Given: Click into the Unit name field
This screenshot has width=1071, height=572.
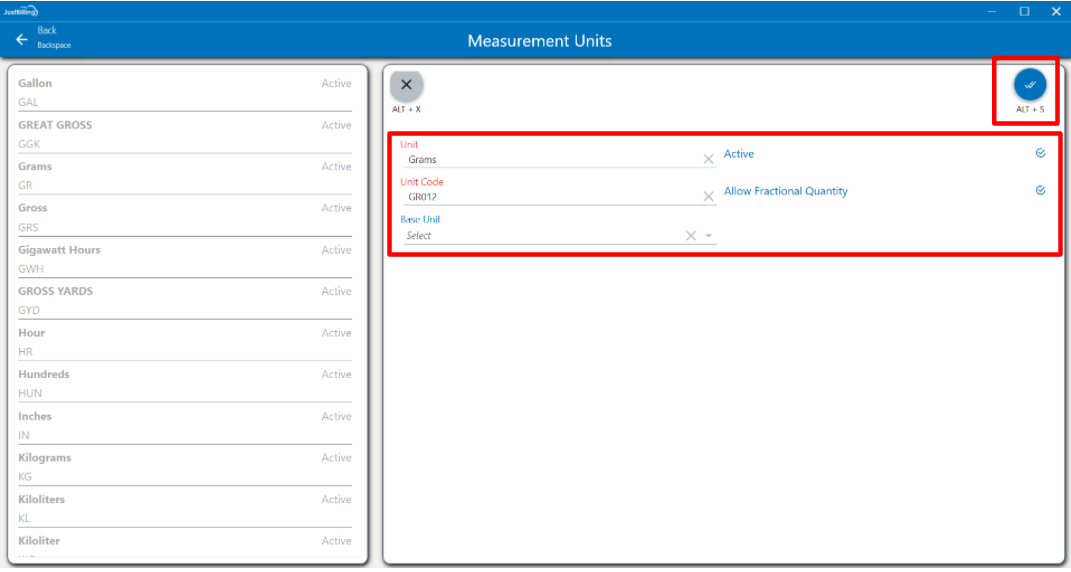Looking at the screenshot, I should pos(550,159).
